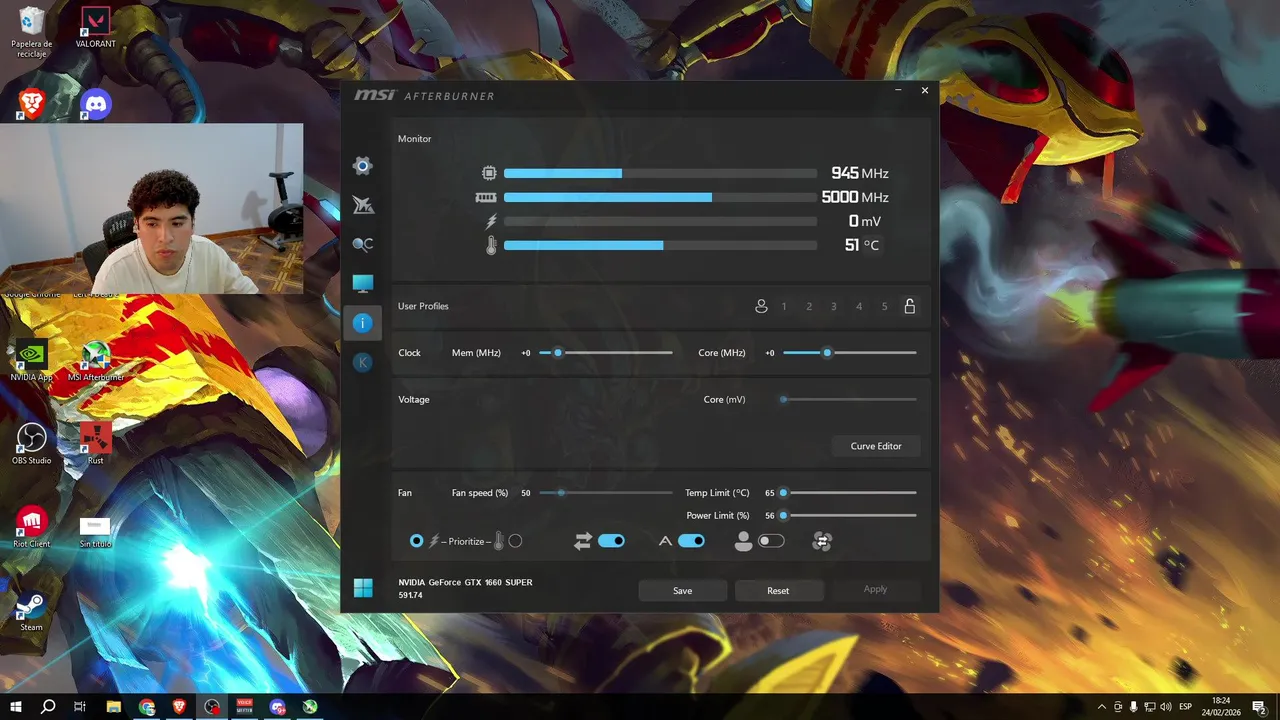
Task: Select user profile slot 4
Action: click(x=859, y=307)
